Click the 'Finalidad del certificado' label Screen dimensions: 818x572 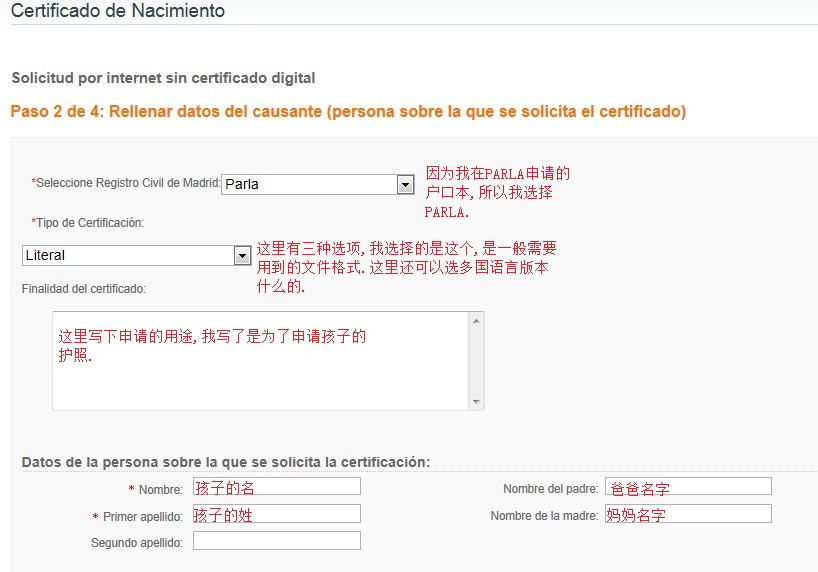pyautogui.click(x=84, y=289)
